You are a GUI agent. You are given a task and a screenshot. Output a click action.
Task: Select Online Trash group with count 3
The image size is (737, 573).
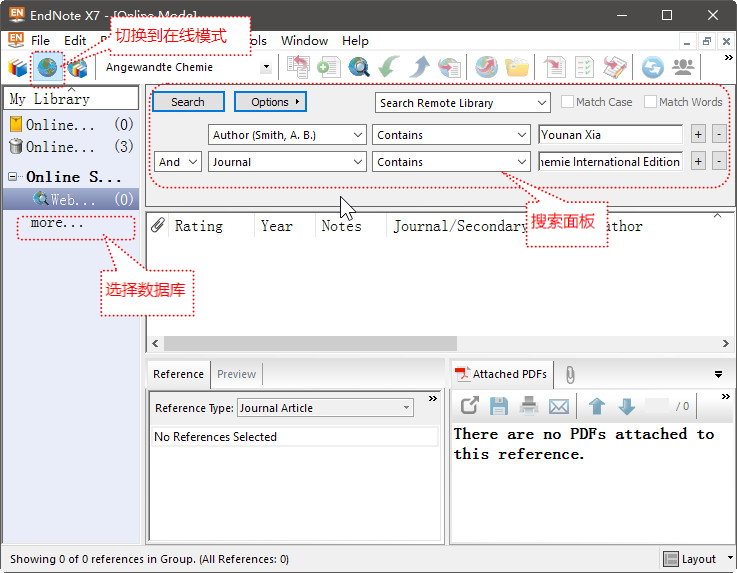(x=71, y=147)
